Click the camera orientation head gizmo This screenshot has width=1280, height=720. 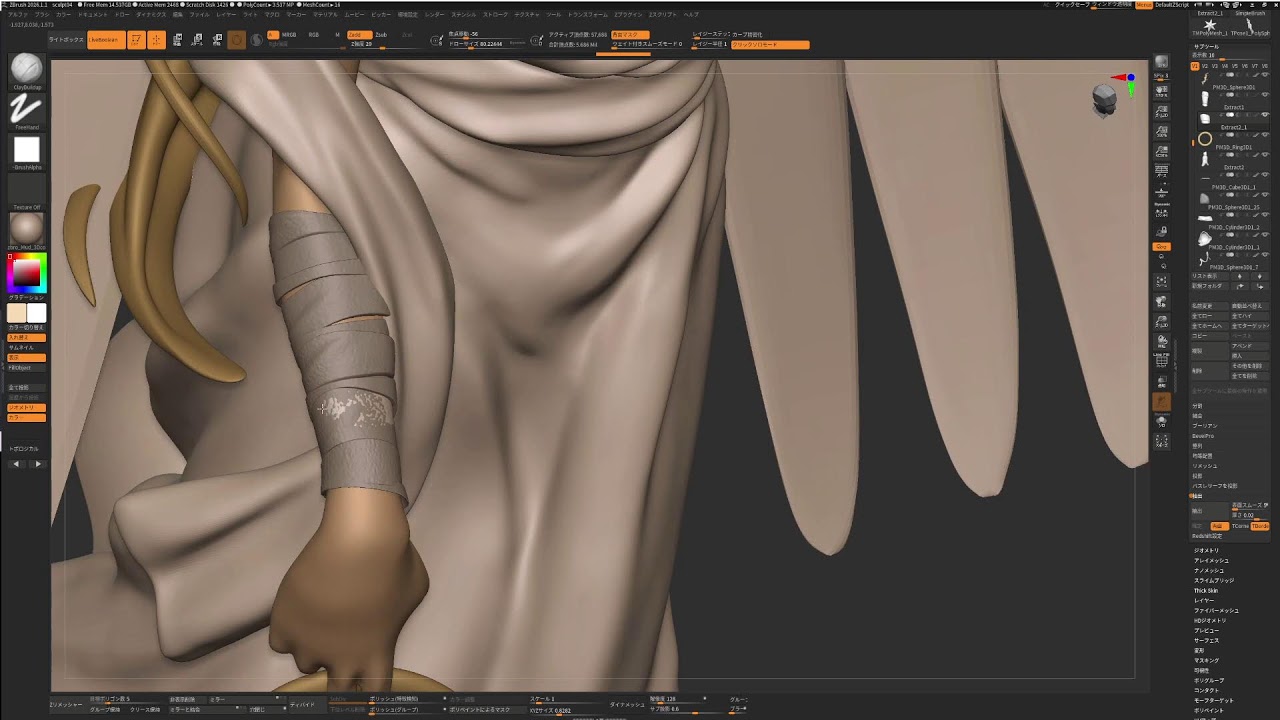(1104, 99)
